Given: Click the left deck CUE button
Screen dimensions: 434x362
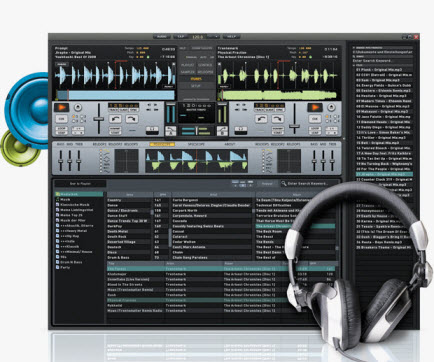Looking at the screenshot, I should [x=61, y=119].
